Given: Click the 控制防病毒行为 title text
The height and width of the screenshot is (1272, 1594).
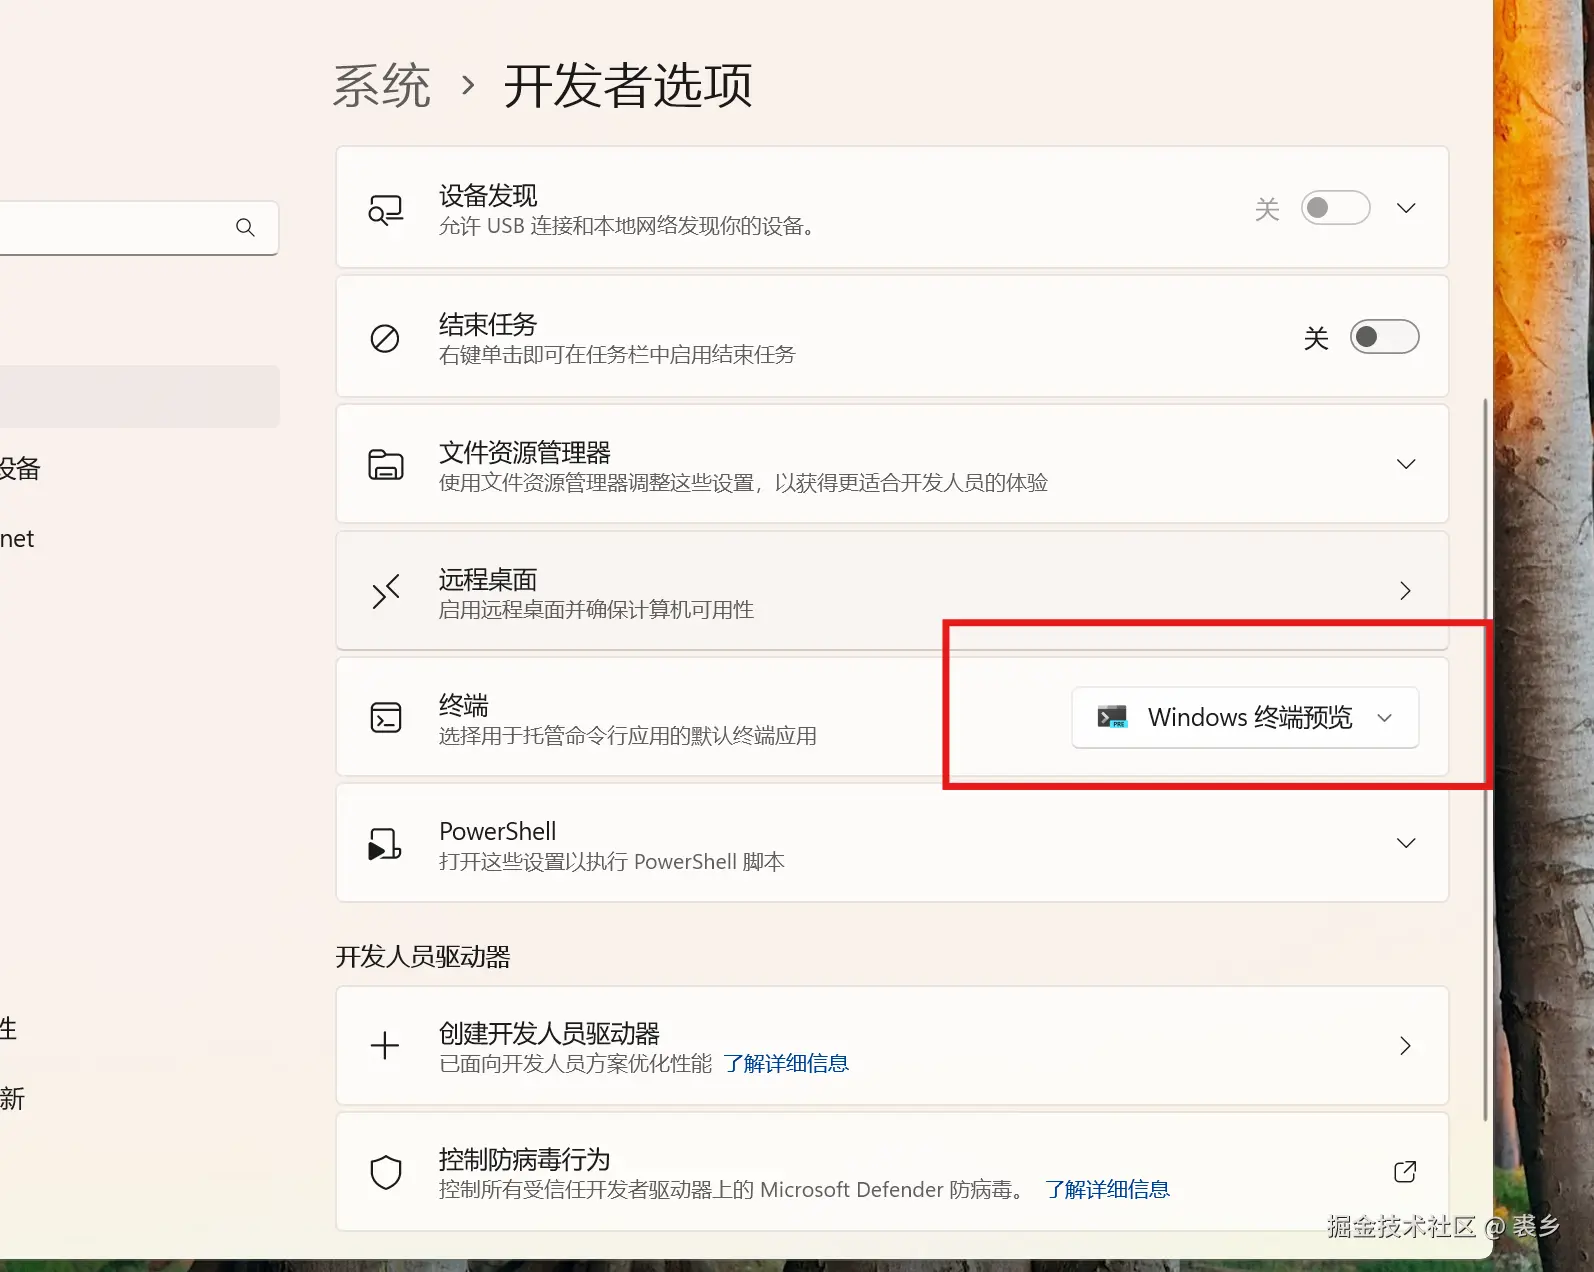Looking at the screenshot, I should pyautogui.click(x=524, y=1159).
